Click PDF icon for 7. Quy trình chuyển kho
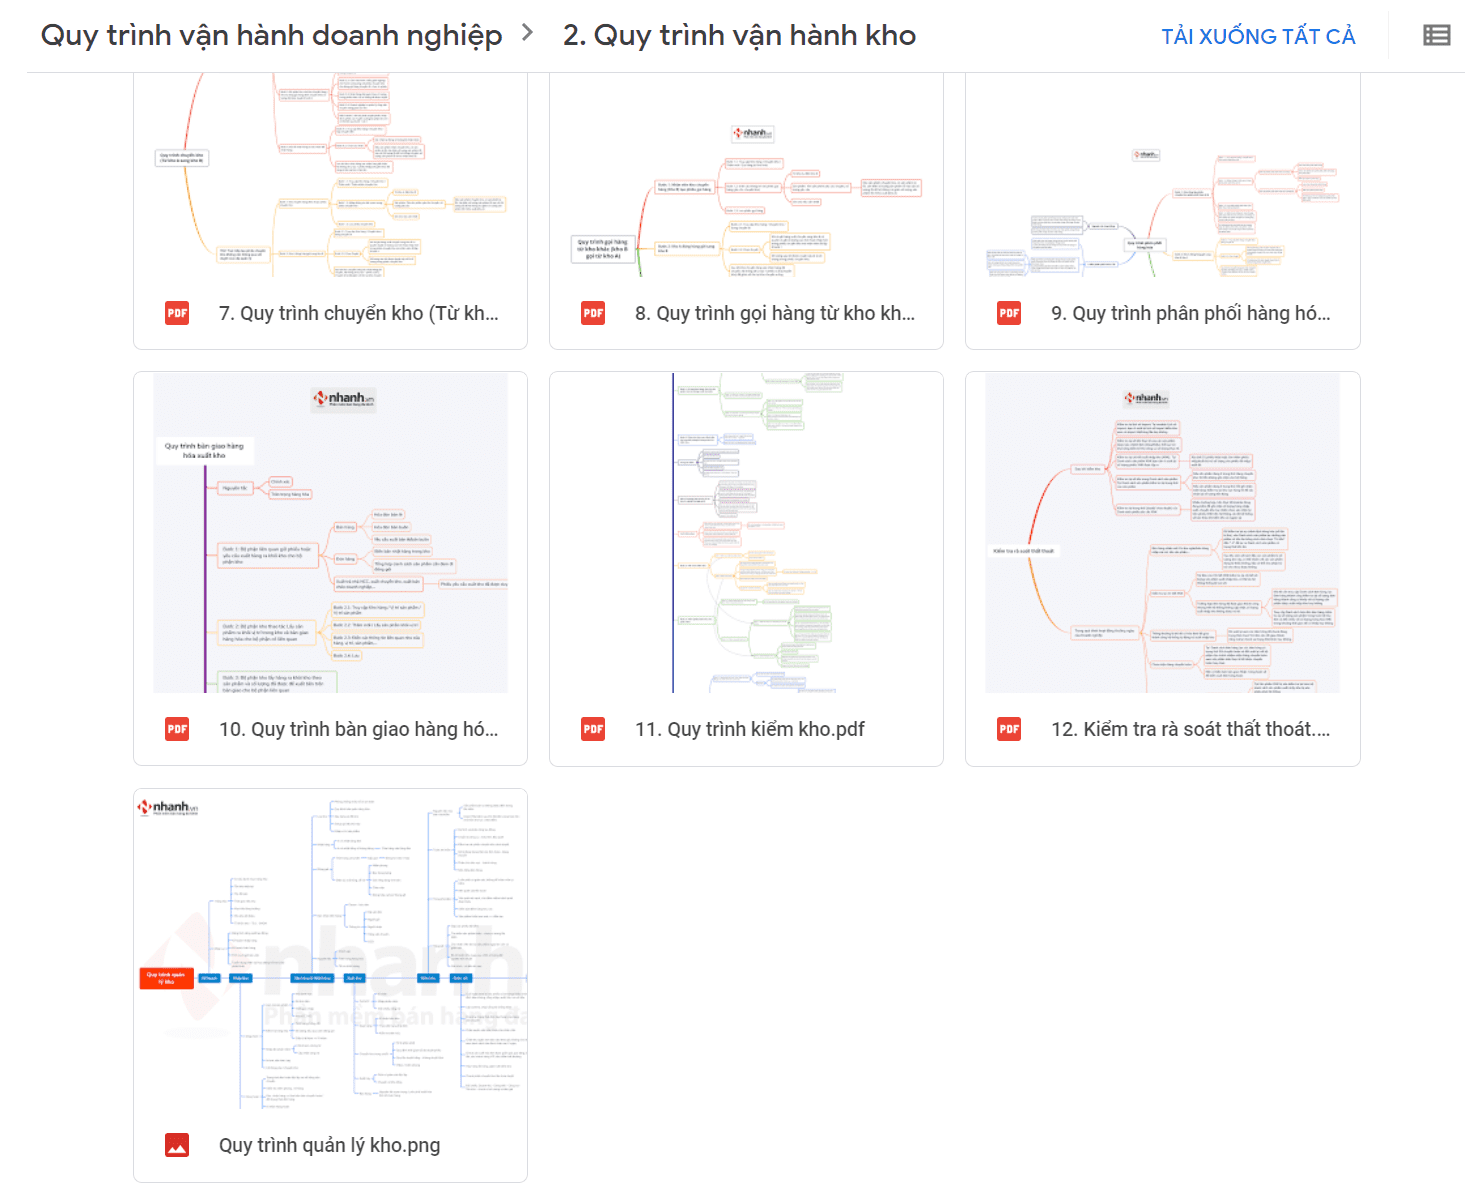Viewport: 1465px width, 1188px height. (x=177, y=313)
